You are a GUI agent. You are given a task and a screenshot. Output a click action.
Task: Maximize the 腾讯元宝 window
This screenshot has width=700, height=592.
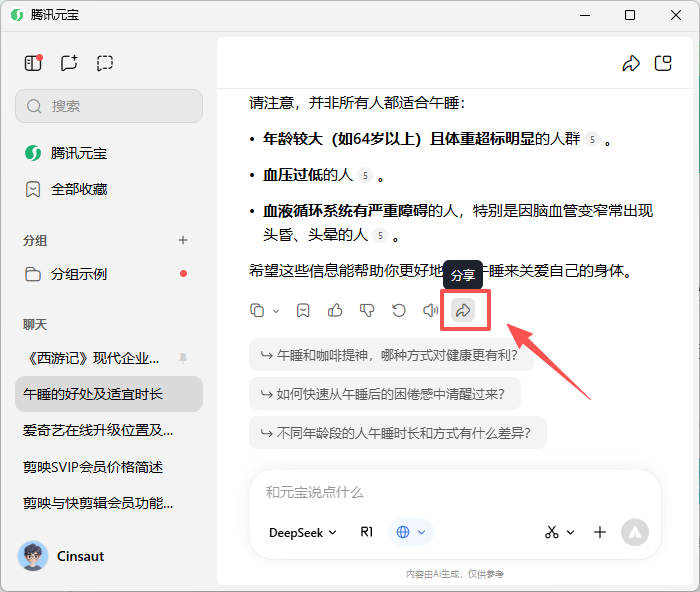click(630, 15)
